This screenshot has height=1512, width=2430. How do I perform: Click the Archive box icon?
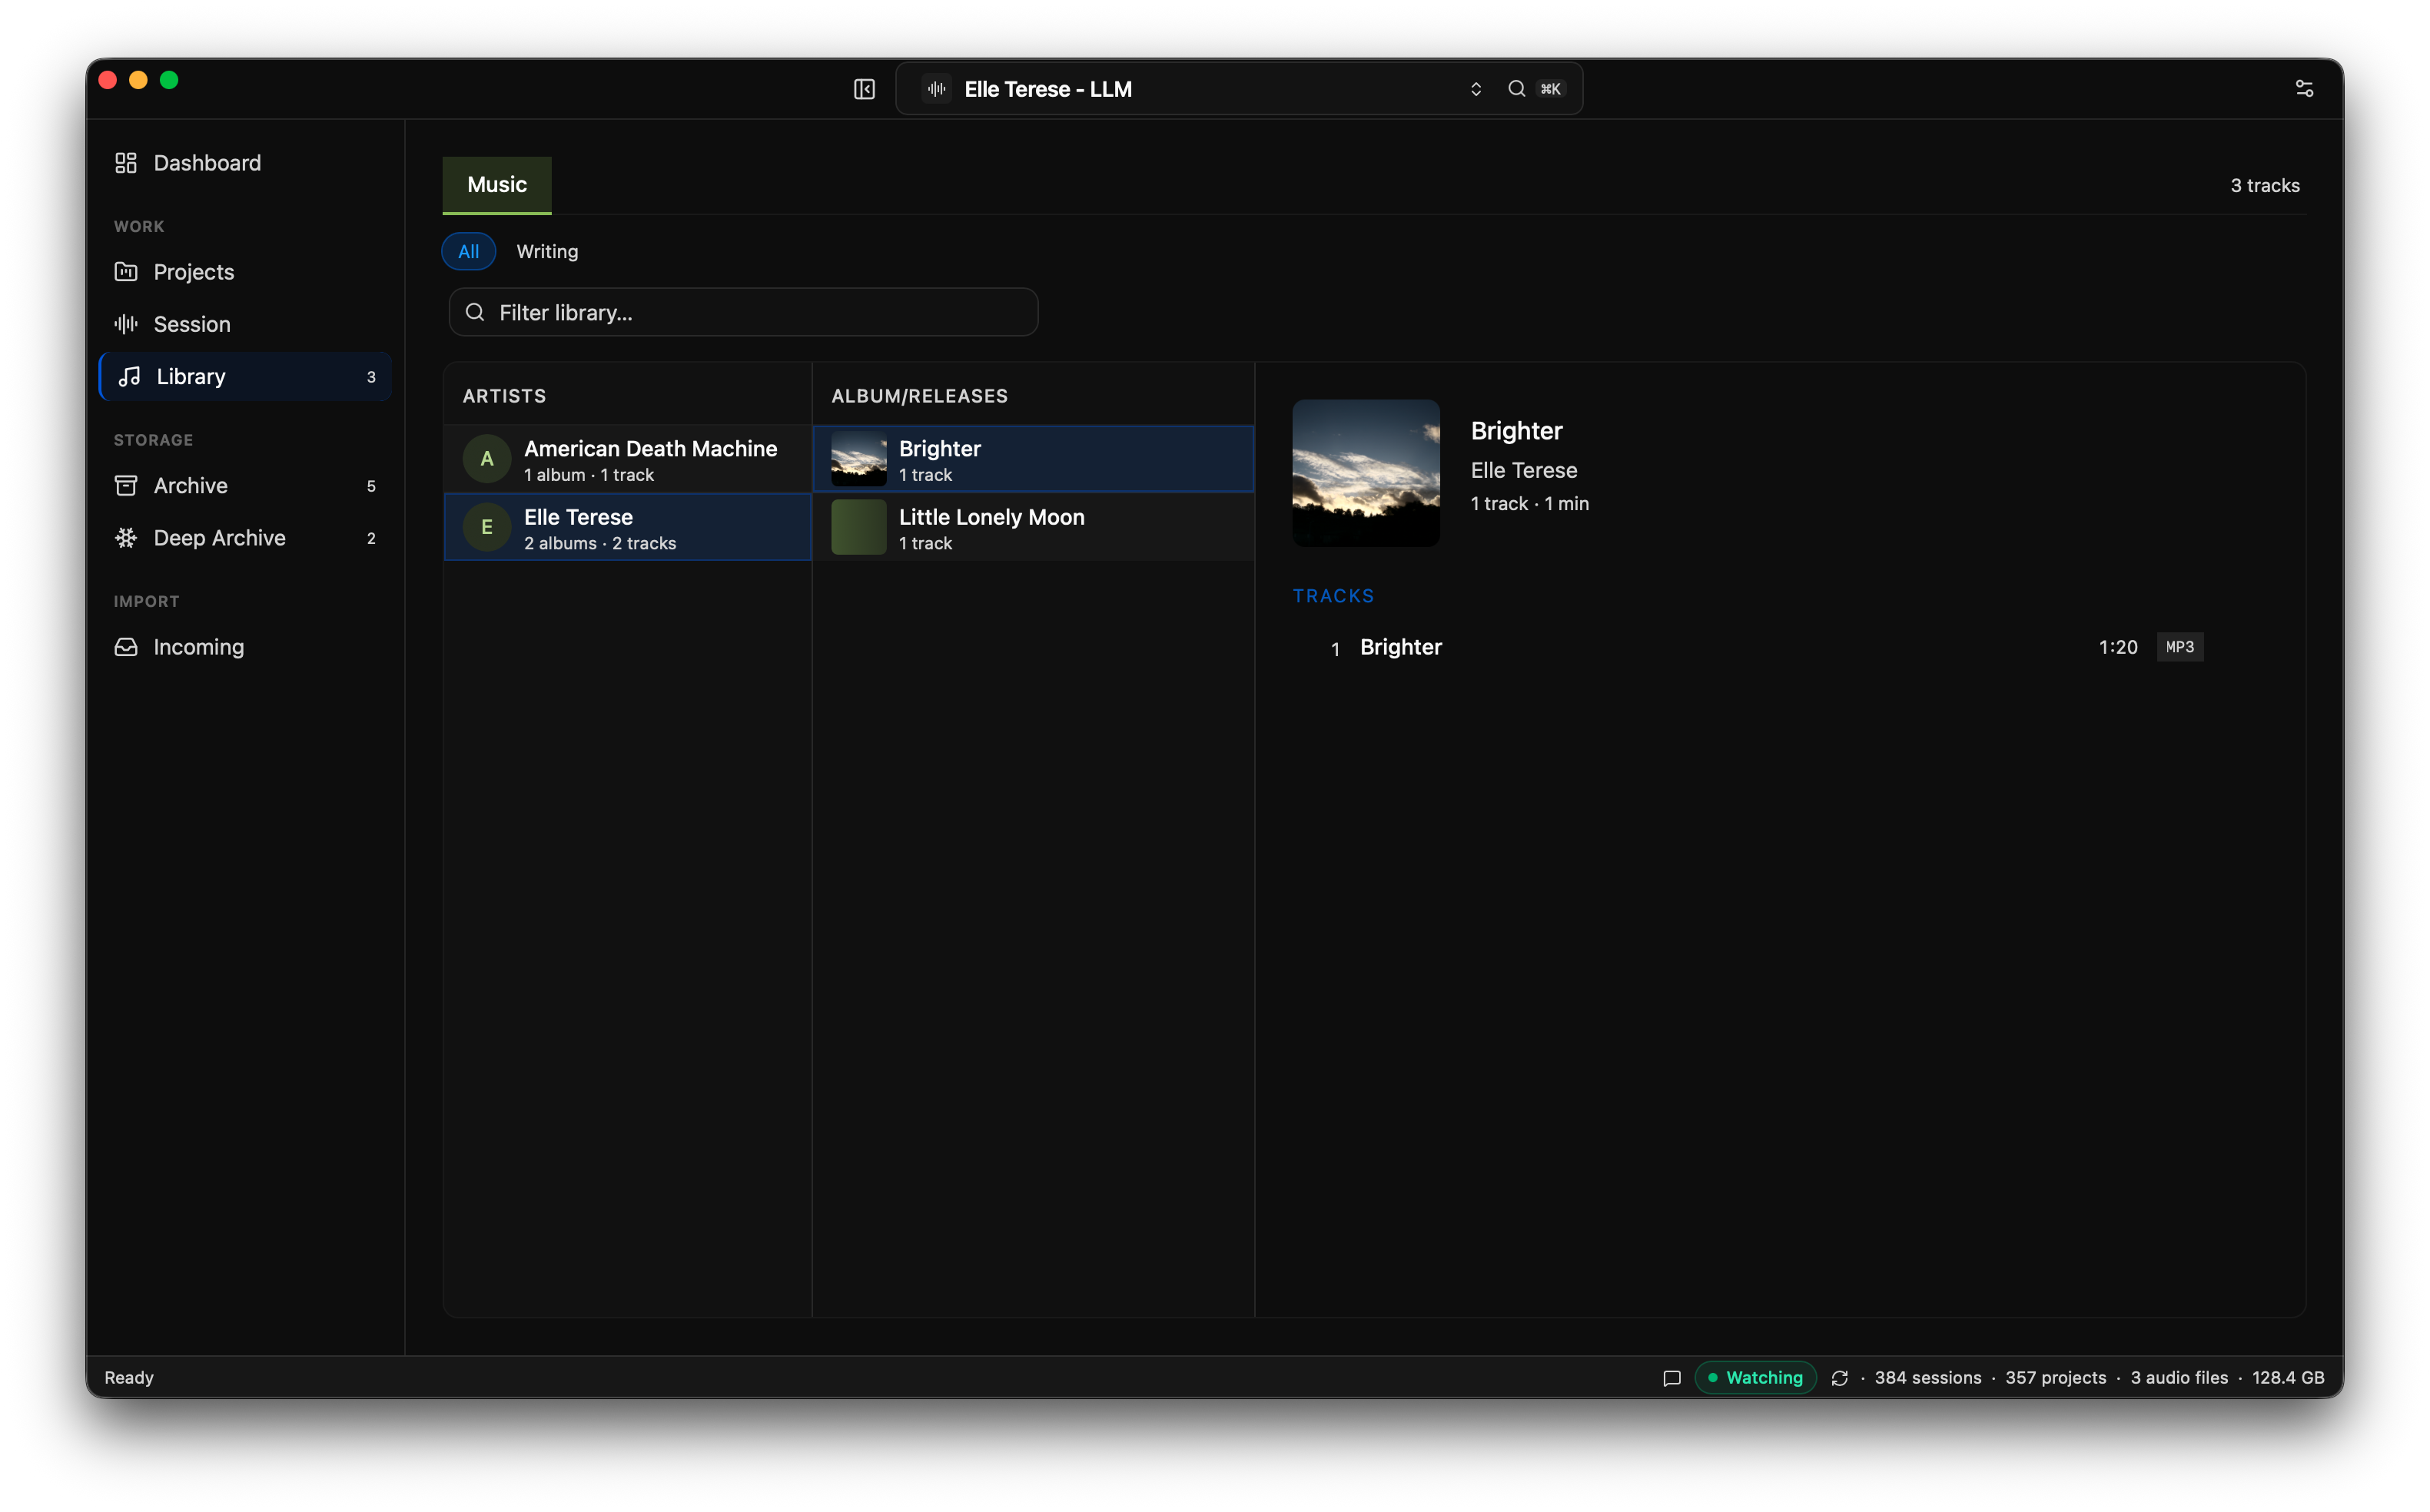tap(126, 486)
